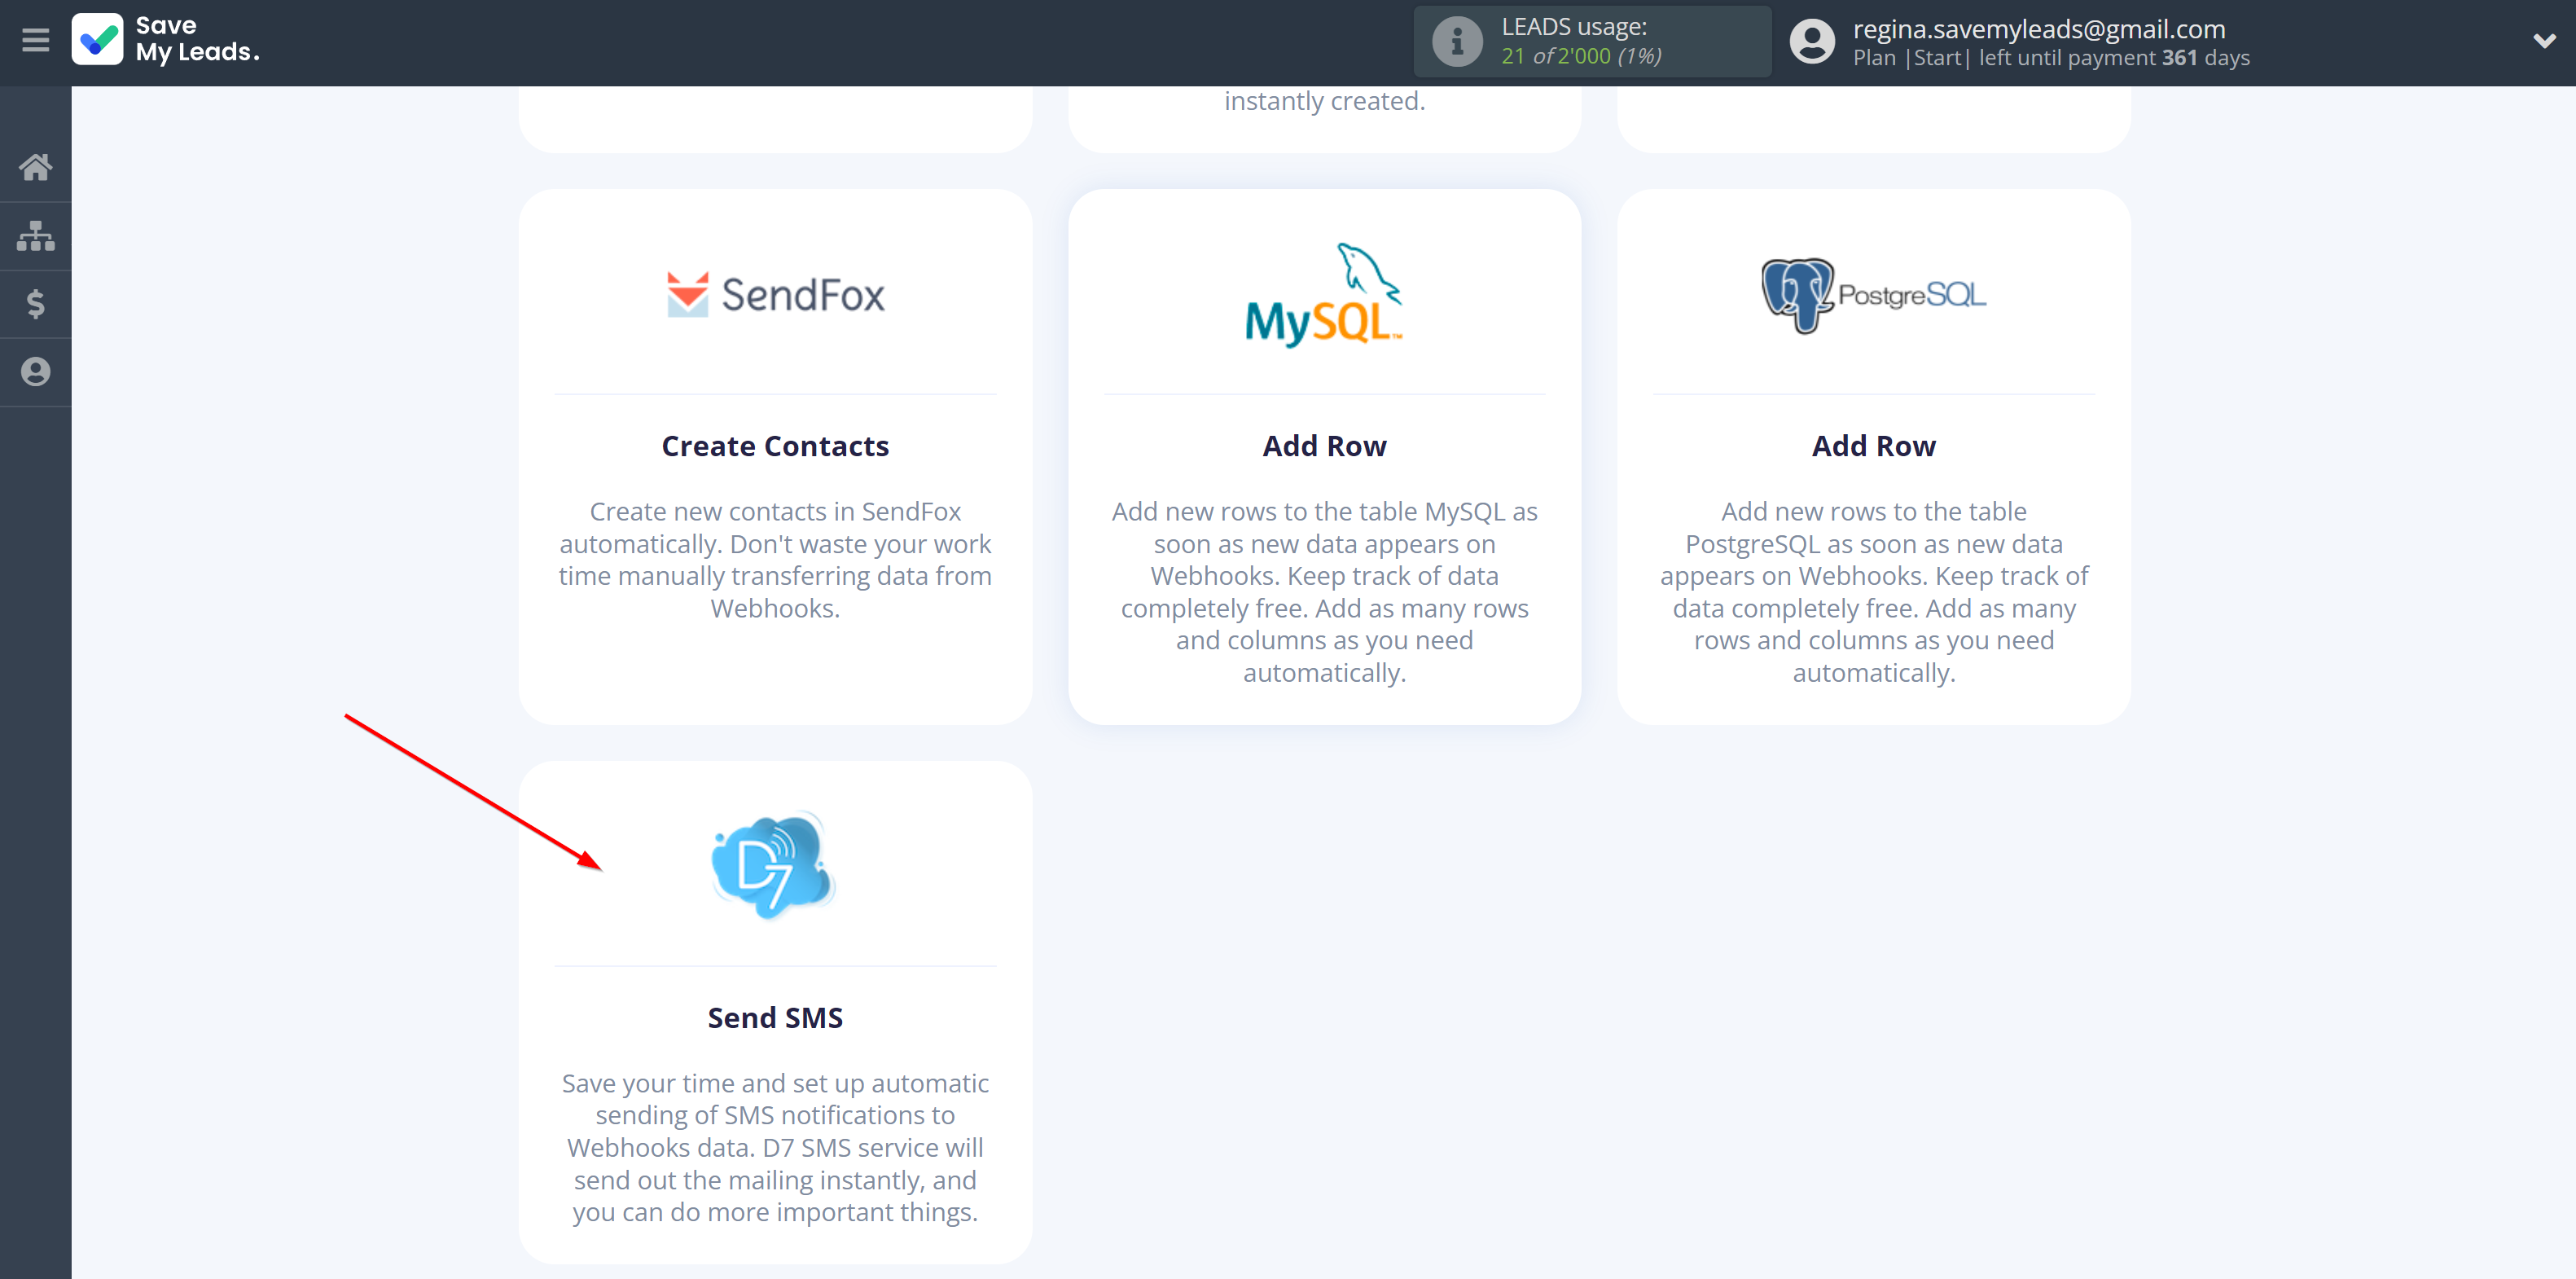Open the connections sitemap icon
Screen dimensions: 2576x1279
pos(35,236)
